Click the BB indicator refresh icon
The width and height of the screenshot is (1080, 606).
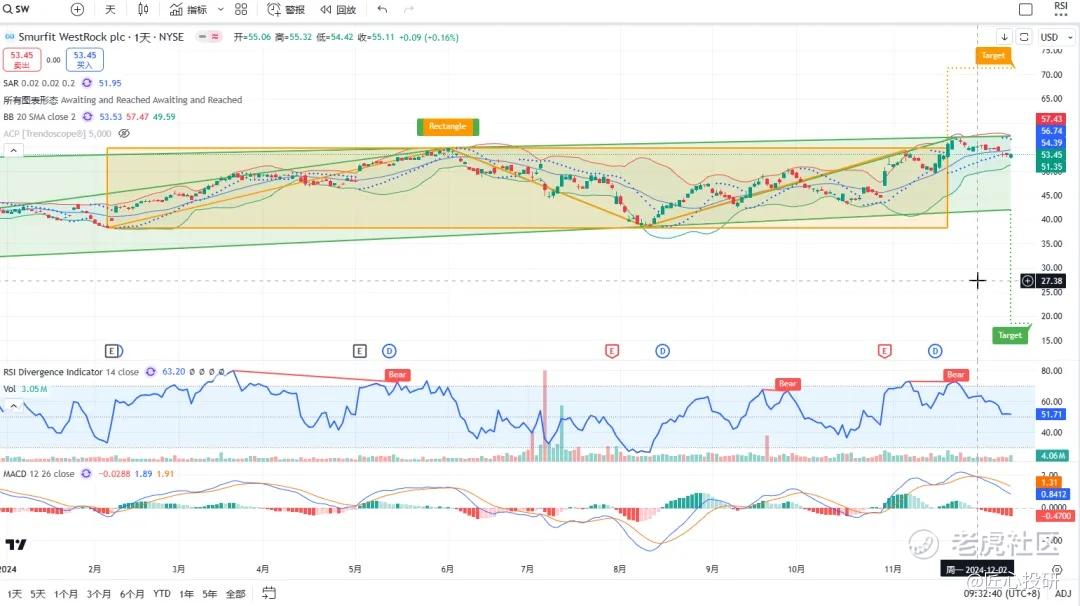(87, 116)
